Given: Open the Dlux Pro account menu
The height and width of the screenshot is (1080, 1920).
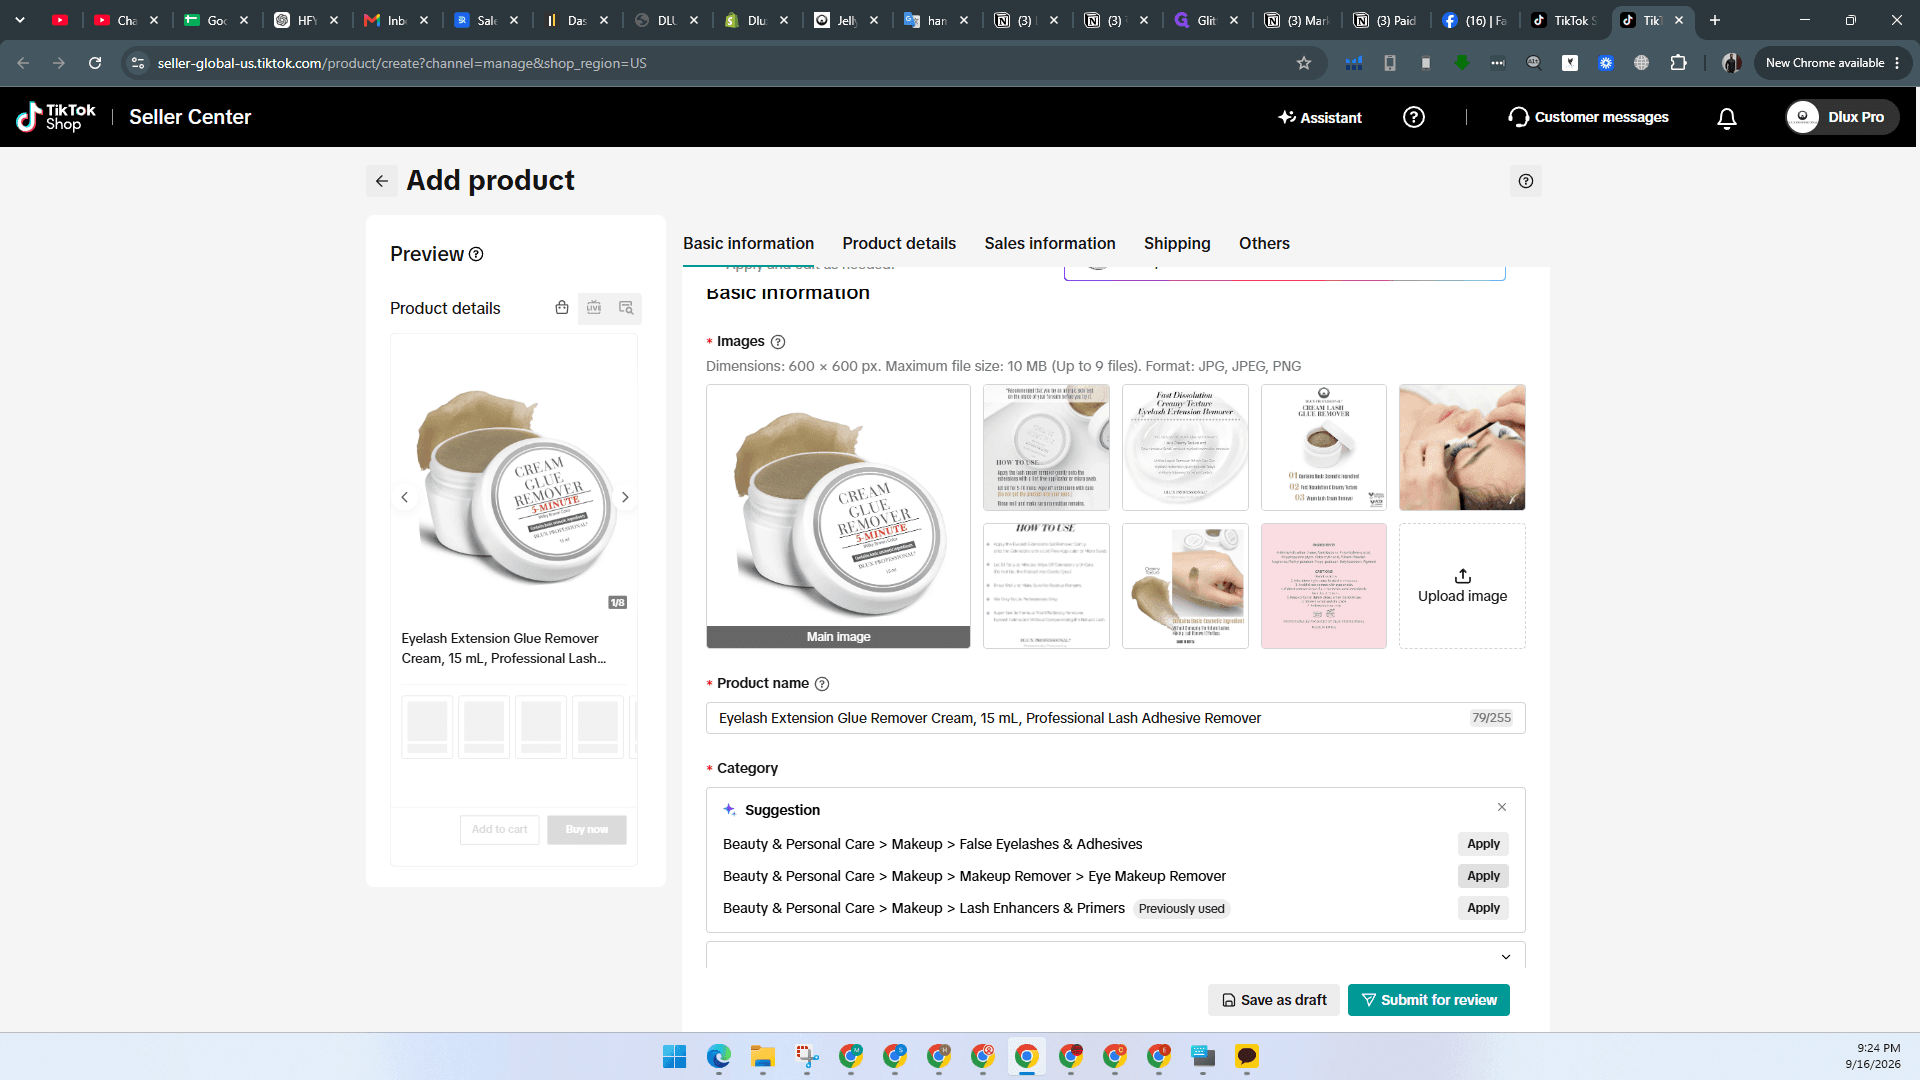Looking at the screenshot, I should pos(1842,117).
